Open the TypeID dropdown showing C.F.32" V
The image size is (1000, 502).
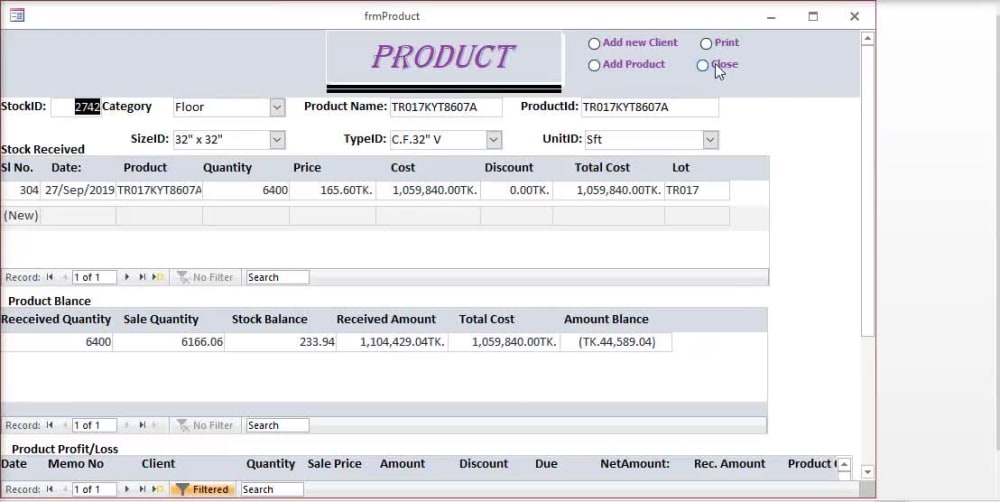tap(494, 140)
